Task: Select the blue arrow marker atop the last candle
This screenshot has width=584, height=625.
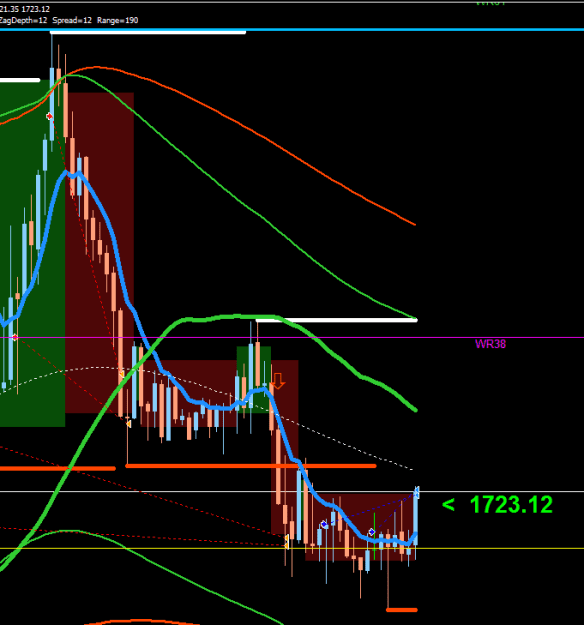Action: (417, 493)
